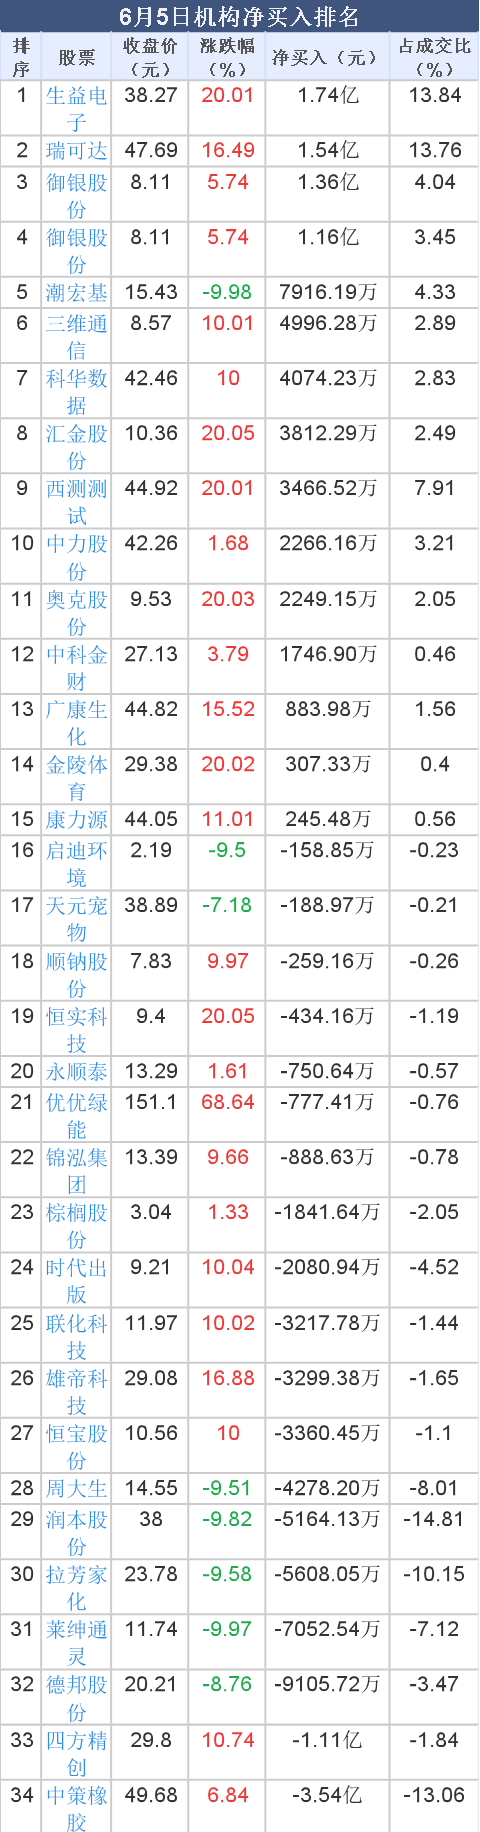The width and height of the screenshot is (480, 1832).
Task: Select the 周大生 stock name
Action: pos(77,1488)
